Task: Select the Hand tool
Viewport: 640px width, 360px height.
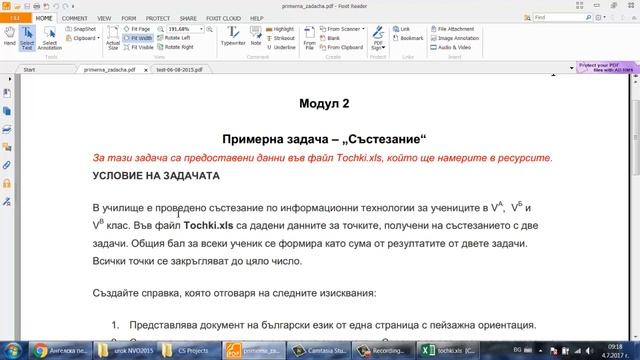Action: [x=9, y=36]
